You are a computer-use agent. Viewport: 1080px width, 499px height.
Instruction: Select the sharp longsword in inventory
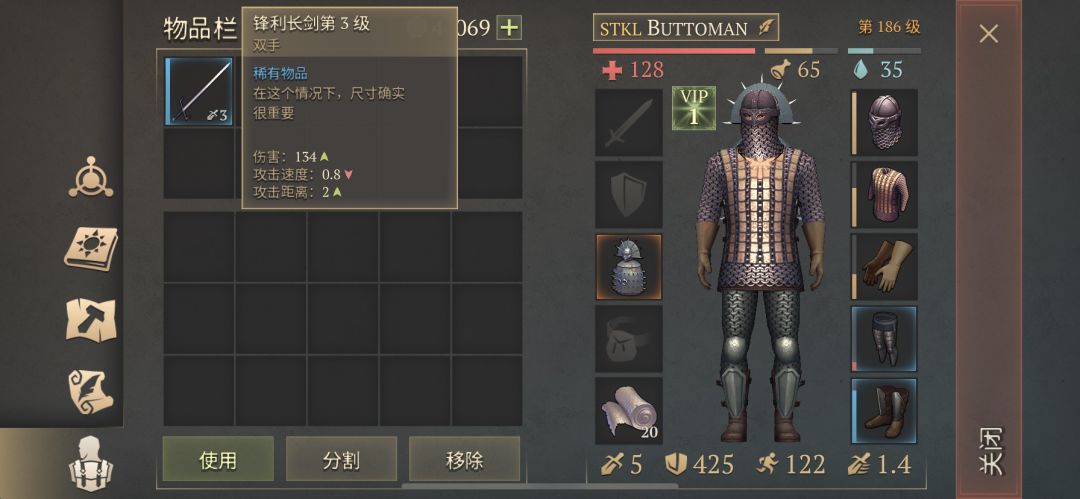(199, 92)
